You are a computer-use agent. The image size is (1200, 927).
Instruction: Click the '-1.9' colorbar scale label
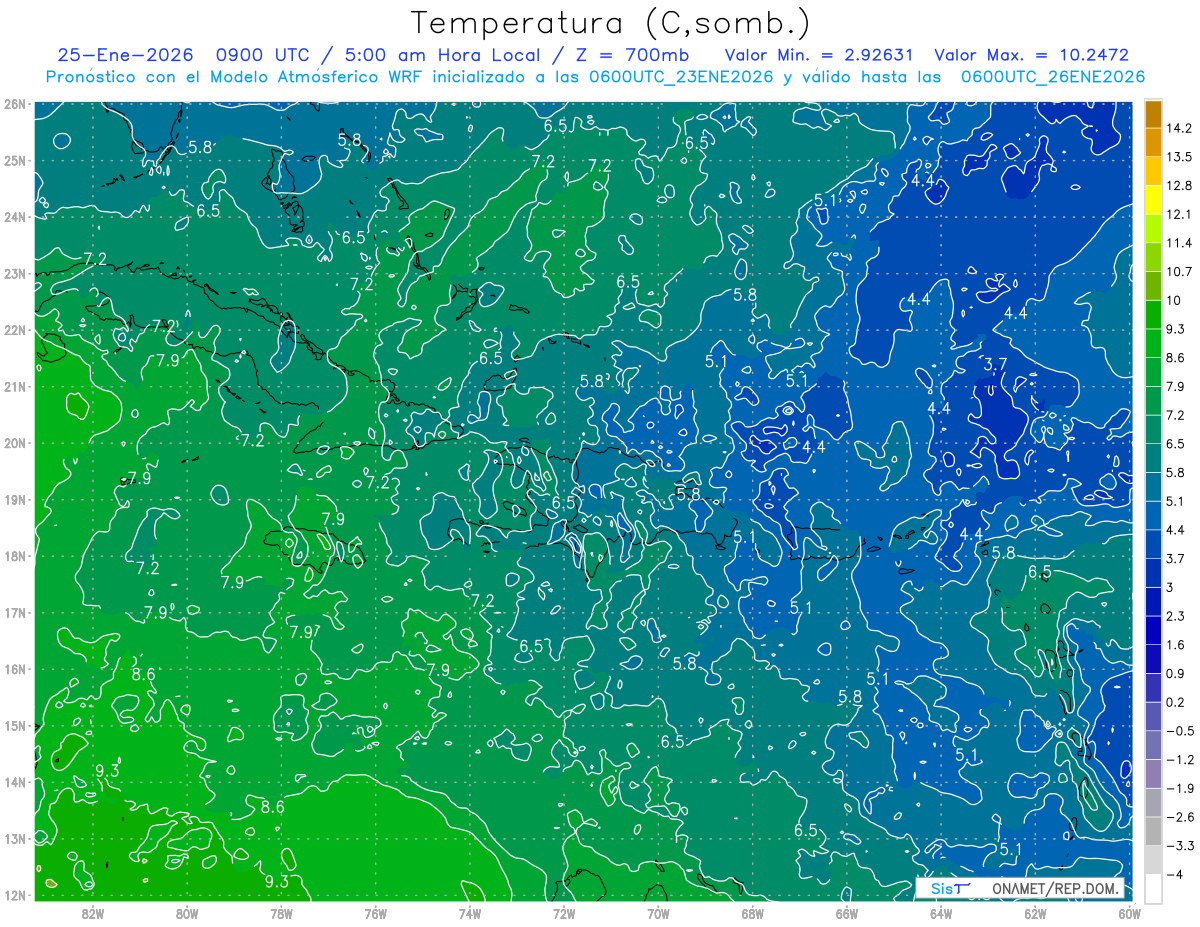1182,788
